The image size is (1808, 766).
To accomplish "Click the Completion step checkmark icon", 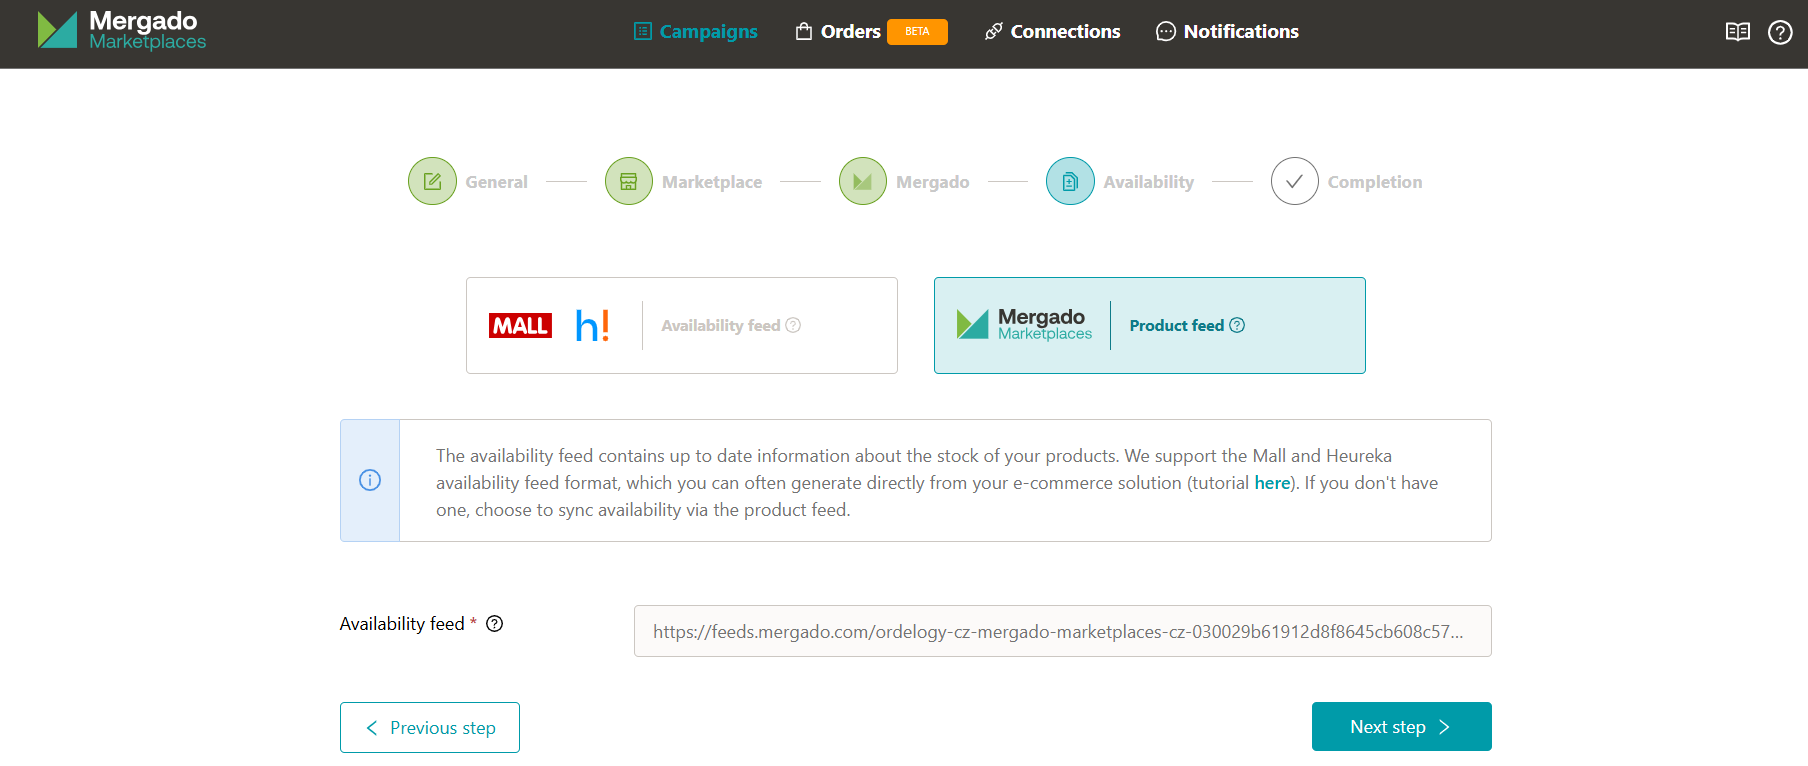I will click(x=1294, y=182).
